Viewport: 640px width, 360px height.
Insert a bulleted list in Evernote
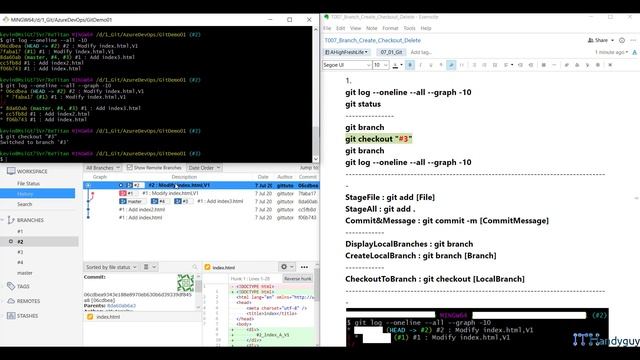point(474,65)
